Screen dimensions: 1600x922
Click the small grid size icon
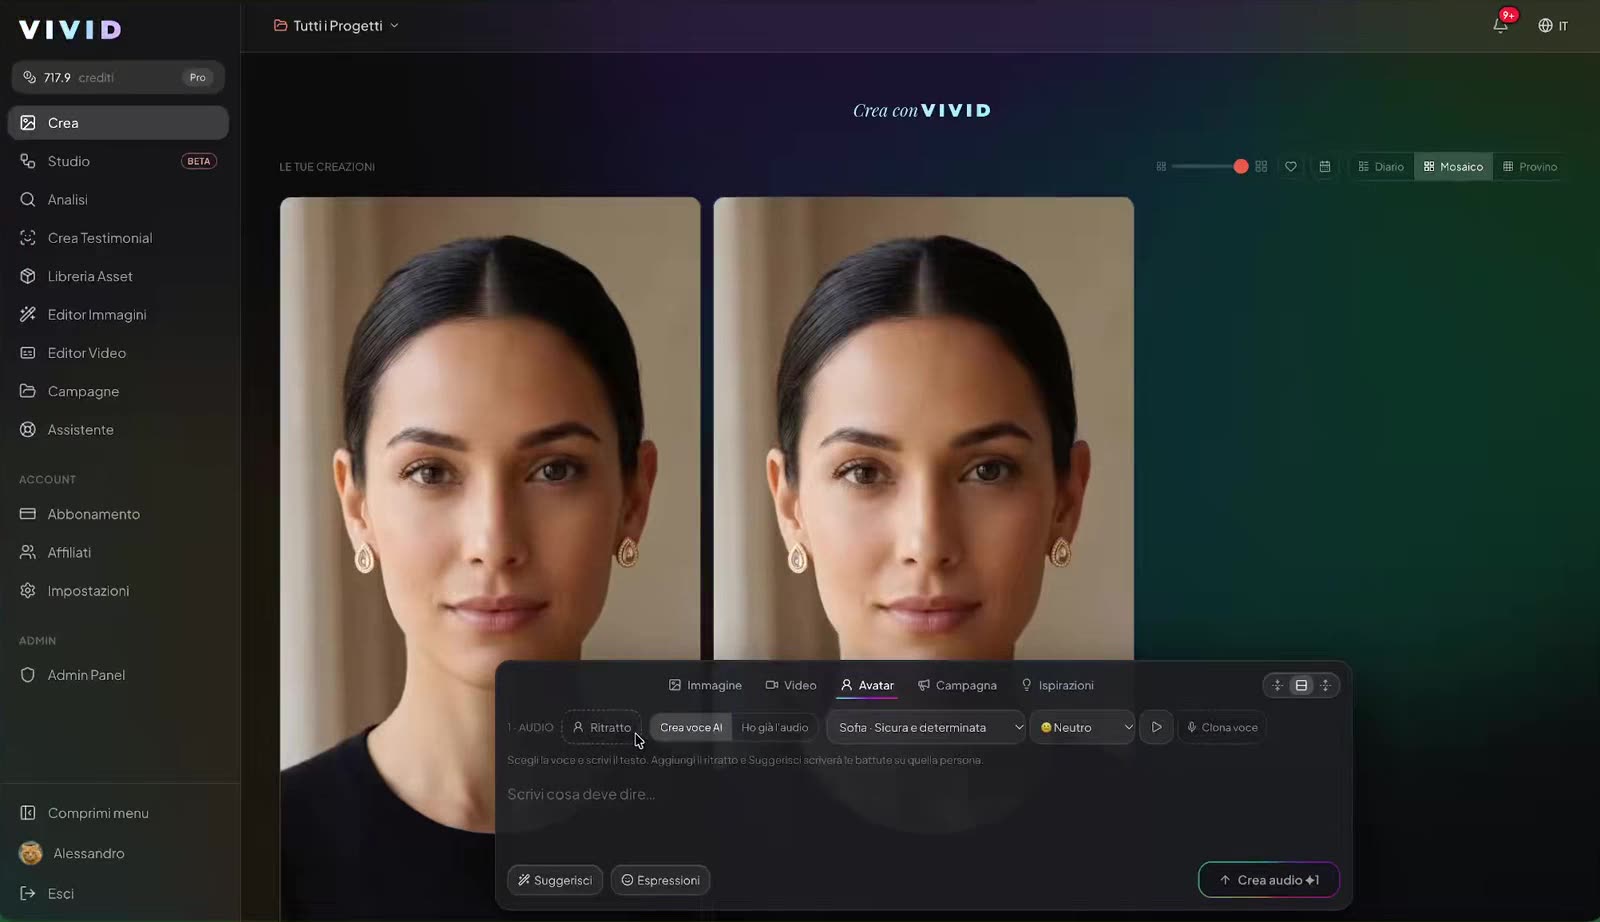[x=1161, y=167]
